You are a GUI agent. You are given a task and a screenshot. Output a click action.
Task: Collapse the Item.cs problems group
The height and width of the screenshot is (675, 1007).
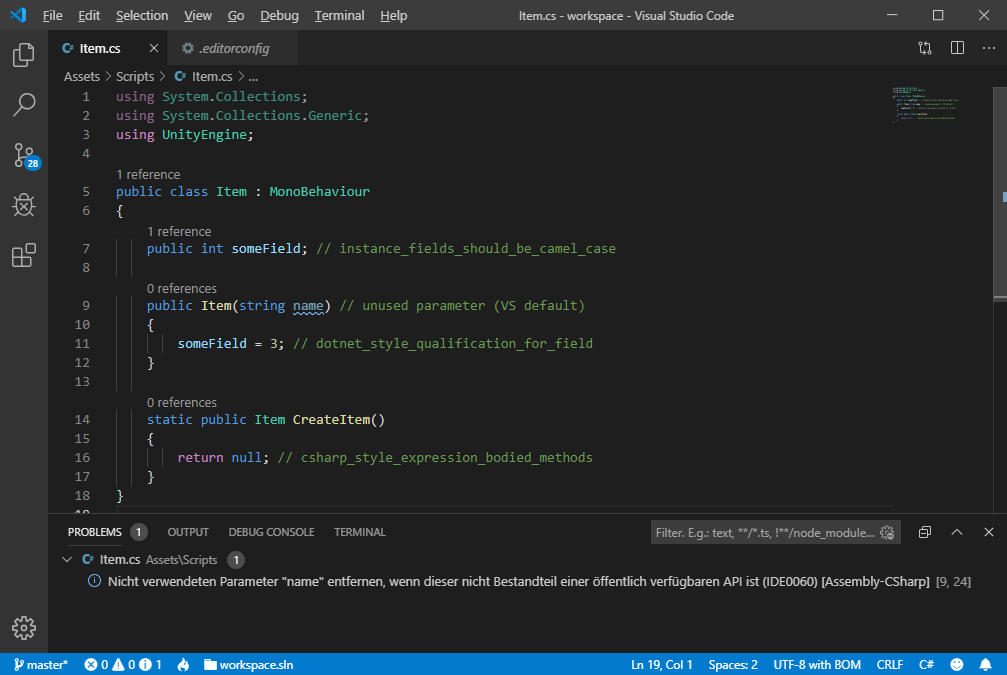[67, 559]
